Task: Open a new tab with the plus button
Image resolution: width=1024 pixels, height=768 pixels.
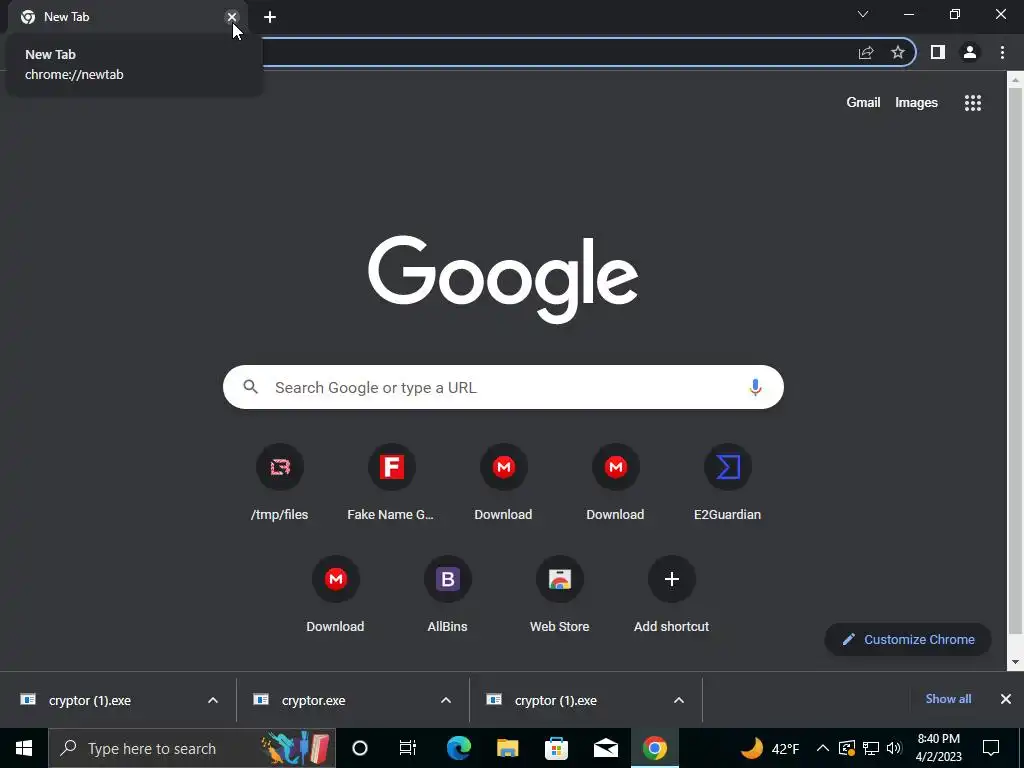Action: (270, 17)
